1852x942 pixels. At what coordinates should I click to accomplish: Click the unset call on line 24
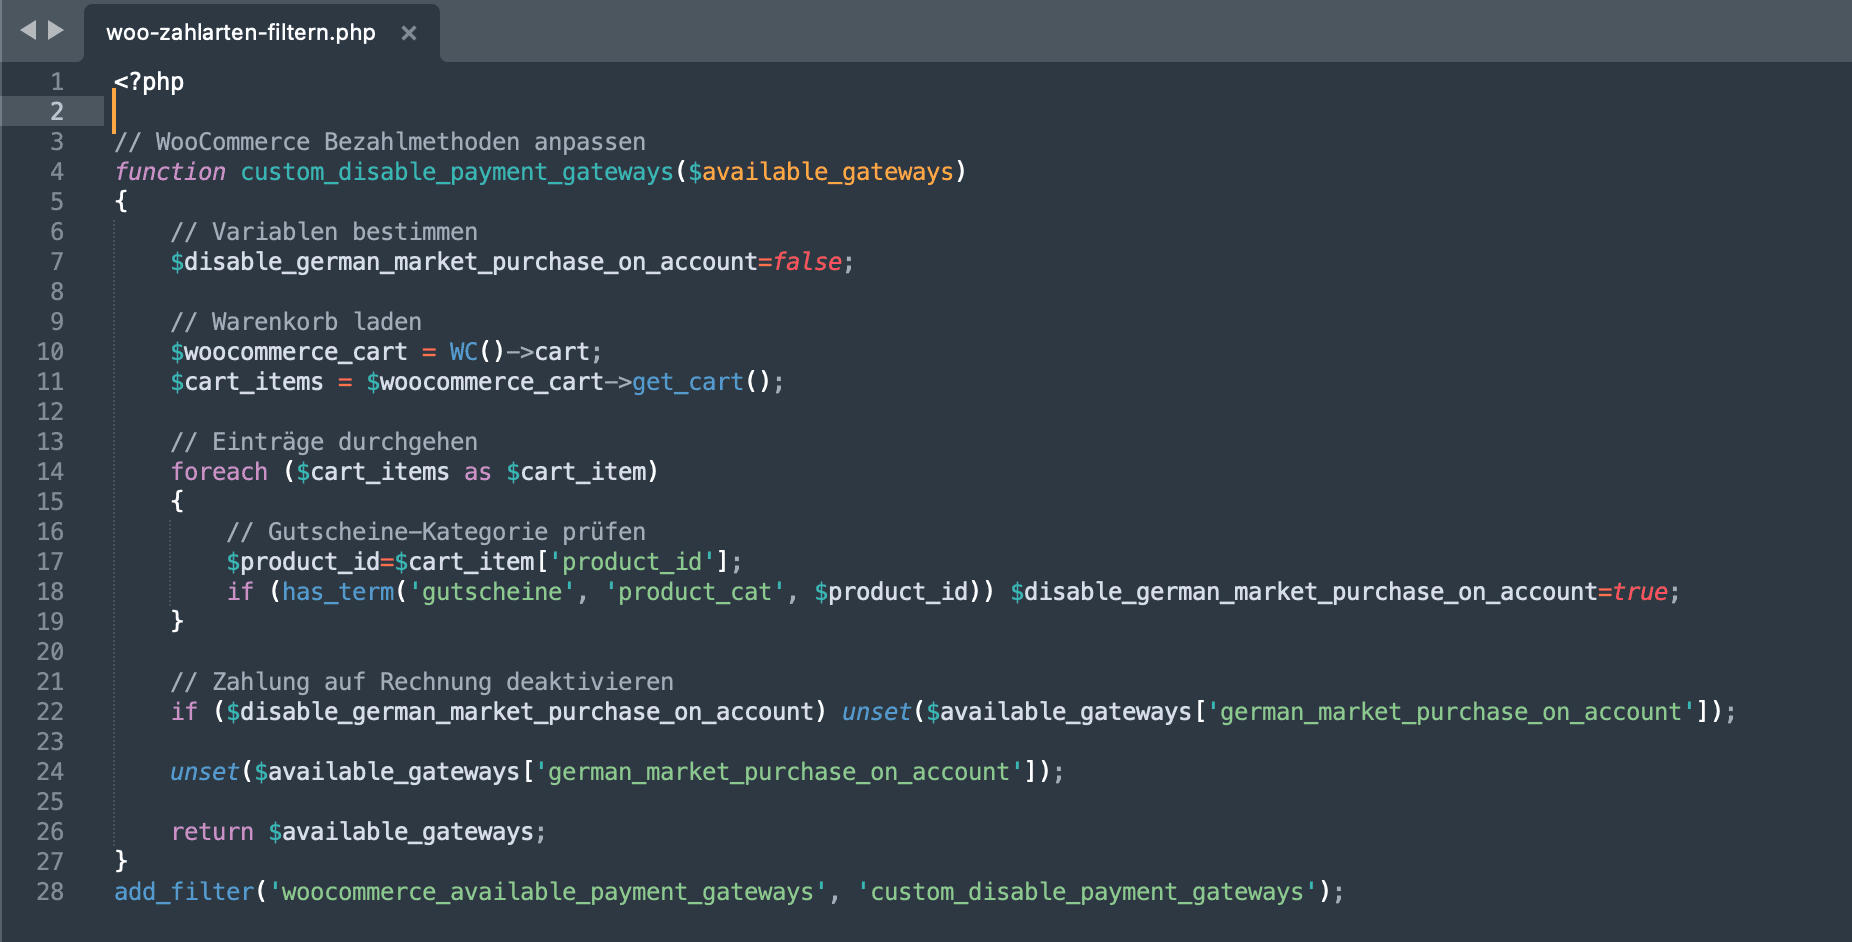click(205, 772)
